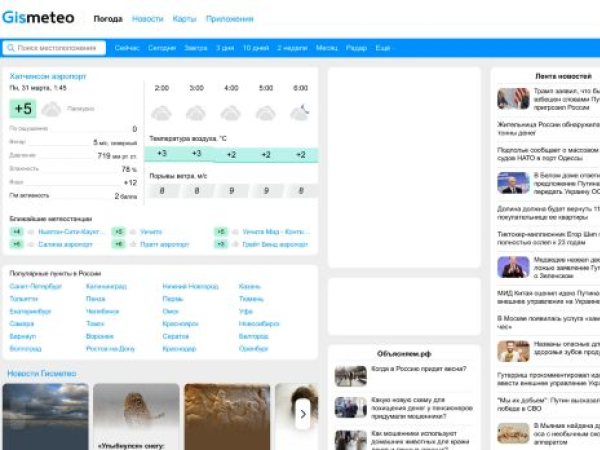Click the location search input field
This screenshot has height=450, width=600.
(54, 48)
